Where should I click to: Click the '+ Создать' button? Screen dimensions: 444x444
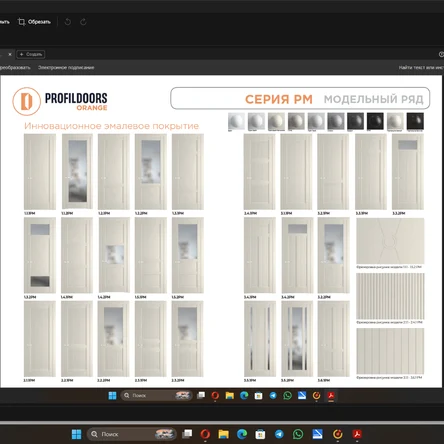coord(31,54)
